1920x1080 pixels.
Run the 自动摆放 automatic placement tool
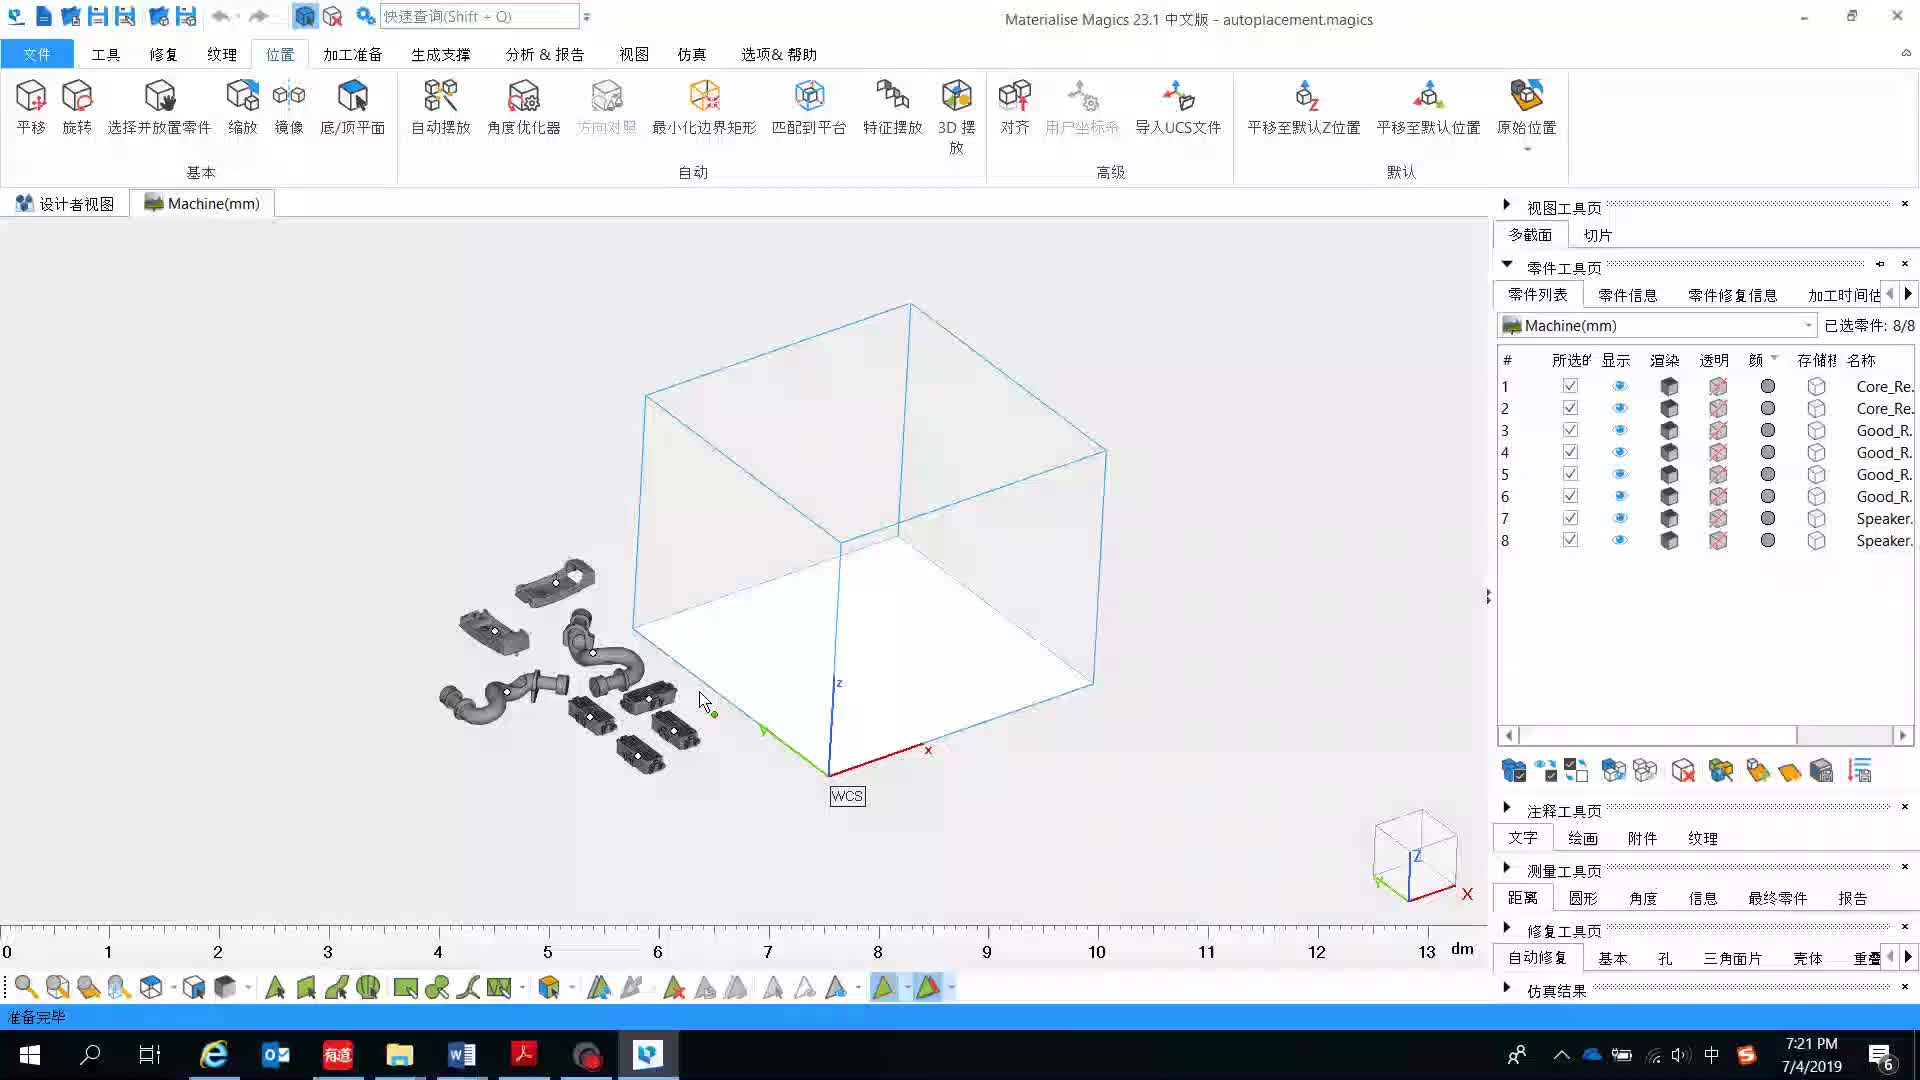pos(441,107)
